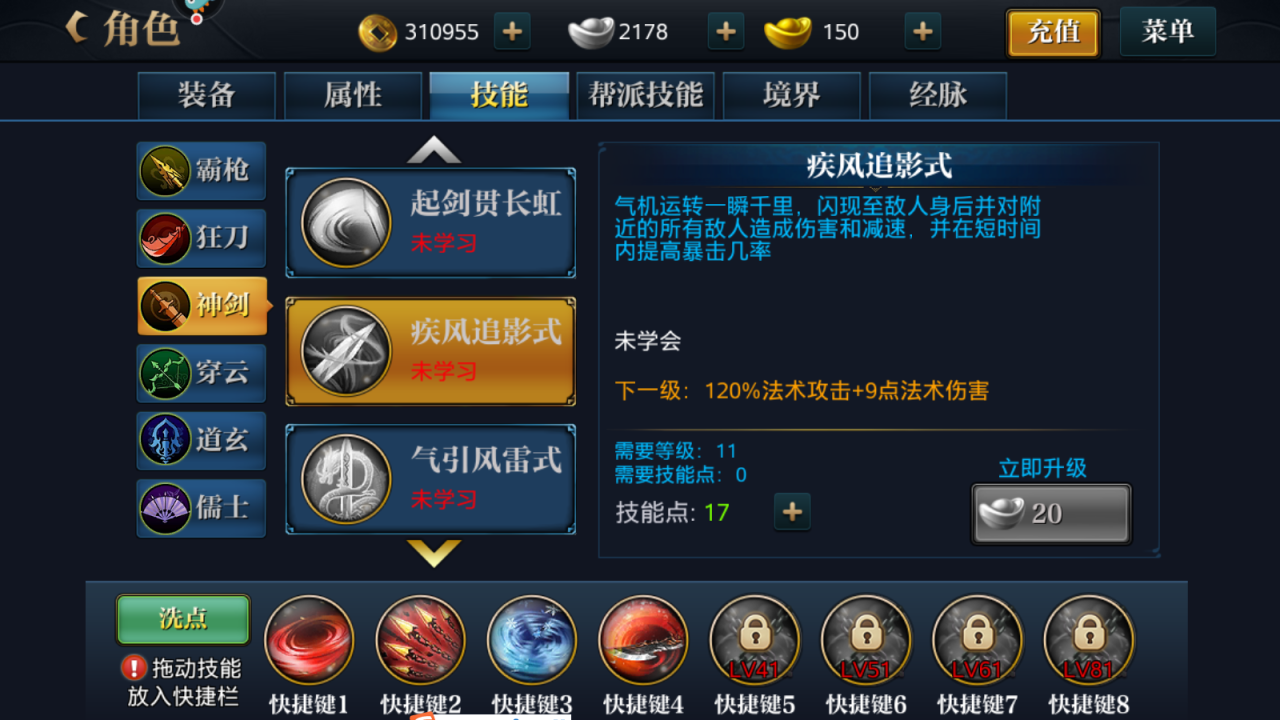Select the 气引风雷式 skill entry
The height and width of the screenshot is (720, 1280).
[431, 479]
